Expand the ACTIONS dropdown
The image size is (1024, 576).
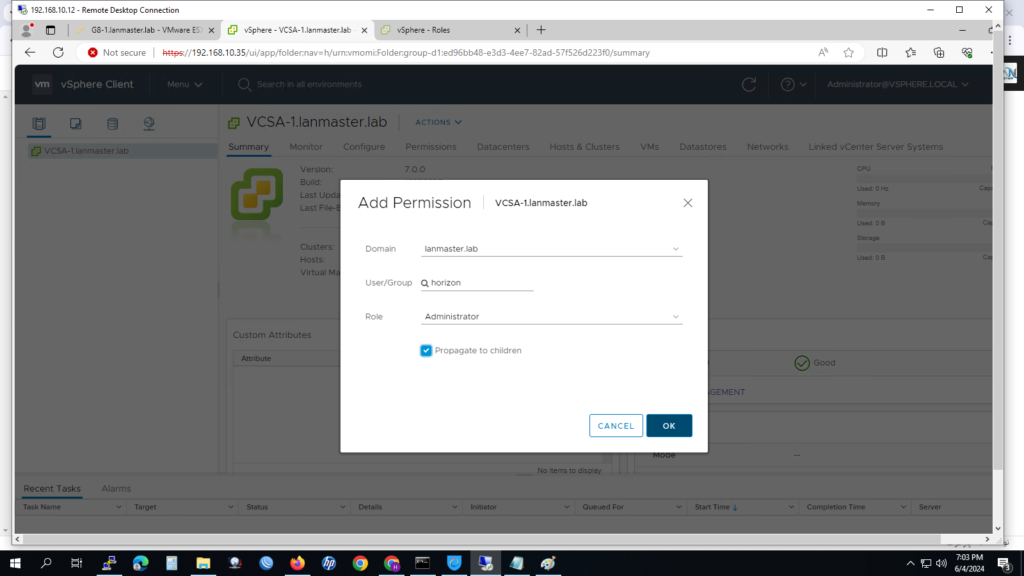438,122
